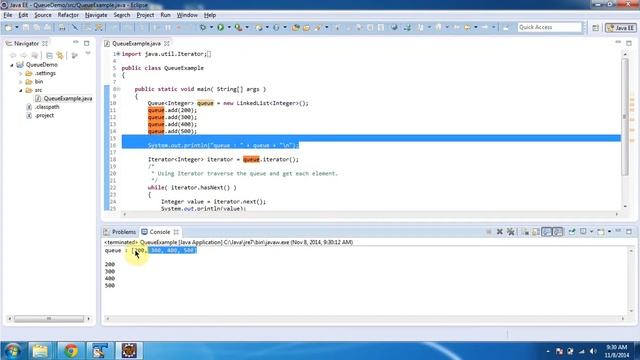Image resolution: width=640 pixels, height=360 pixels.
Task: Maximize the editor area
Action: 629,43
